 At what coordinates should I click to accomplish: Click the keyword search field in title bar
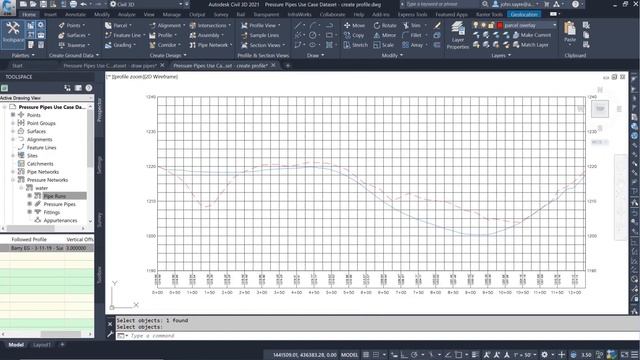(x=439, y=4)
